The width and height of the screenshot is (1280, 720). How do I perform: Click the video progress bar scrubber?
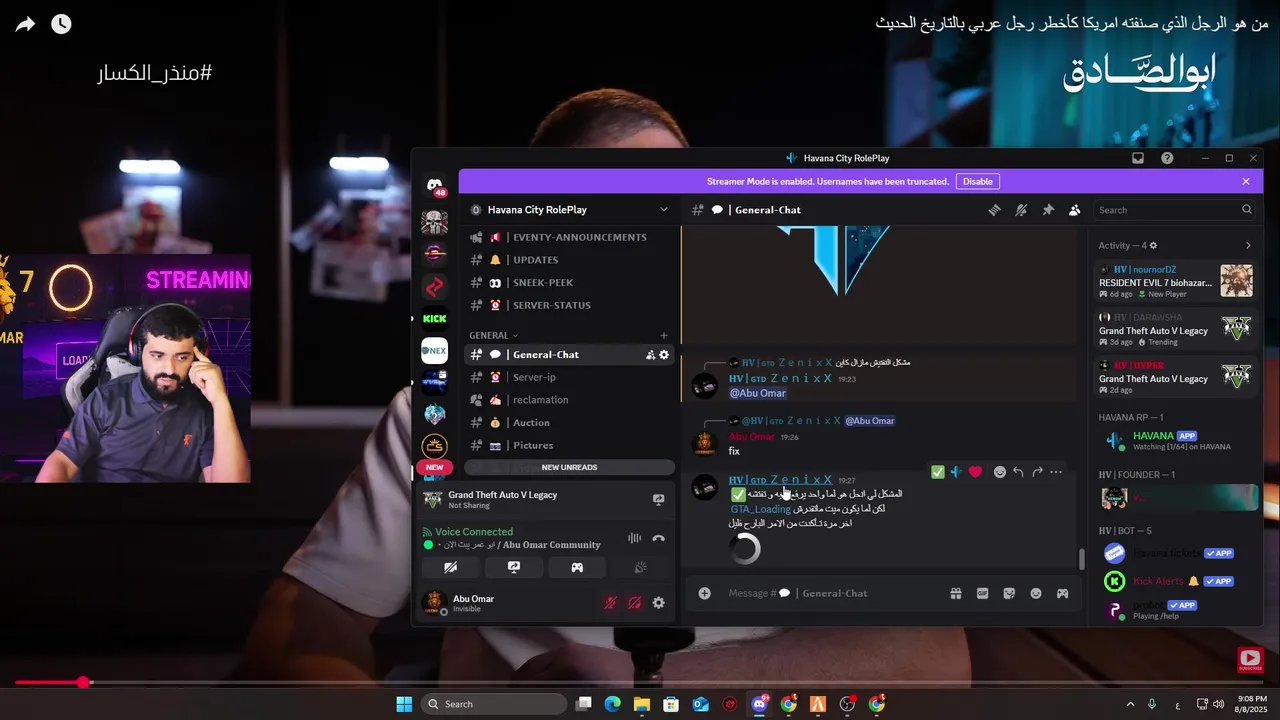coord(84,683)
